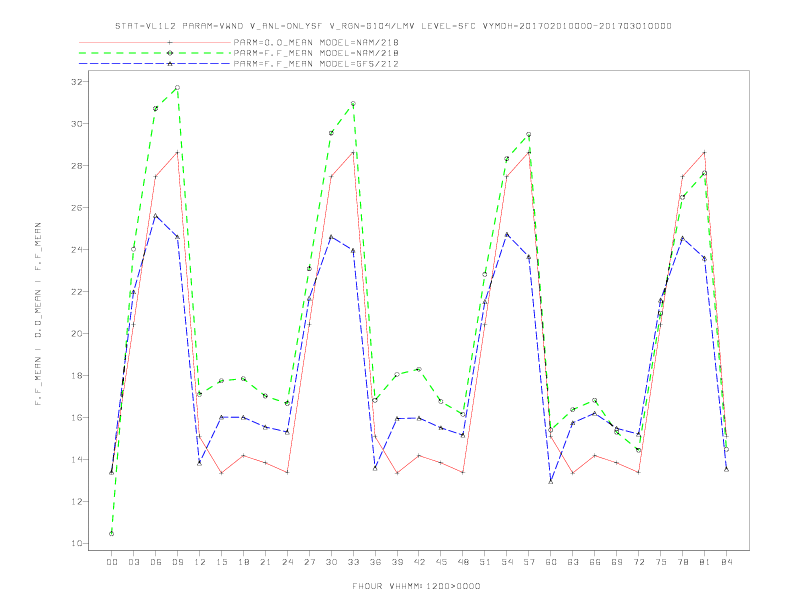Click the x-axis forecast hour label 48

tap(463, 562)
